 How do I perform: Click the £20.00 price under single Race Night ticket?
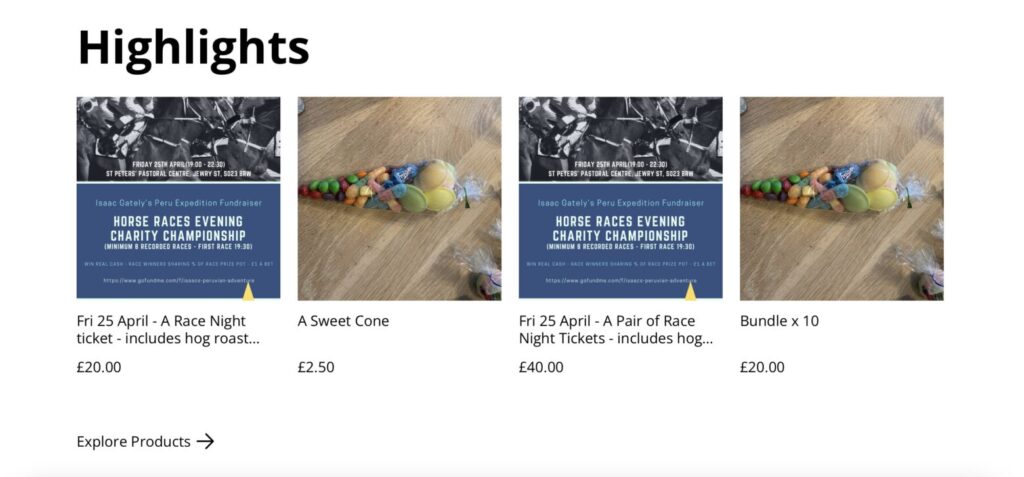click(x=99, y=367)
